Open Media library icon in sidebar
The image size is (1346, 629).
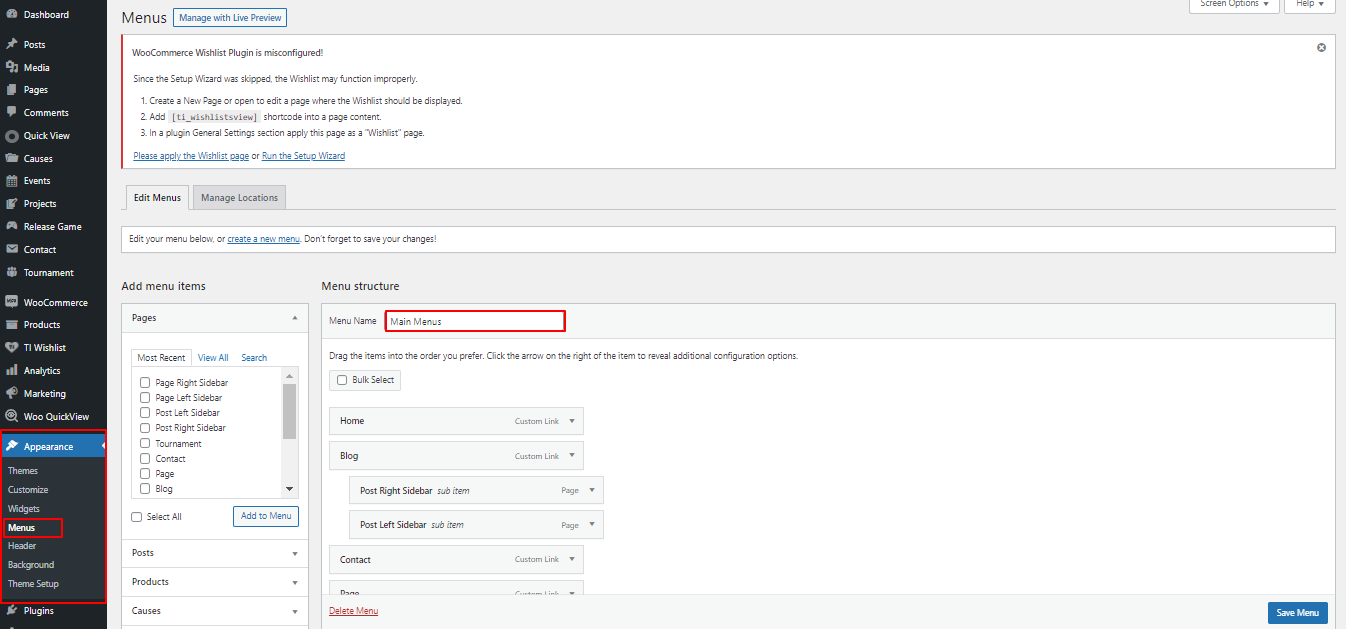[12, 68]
